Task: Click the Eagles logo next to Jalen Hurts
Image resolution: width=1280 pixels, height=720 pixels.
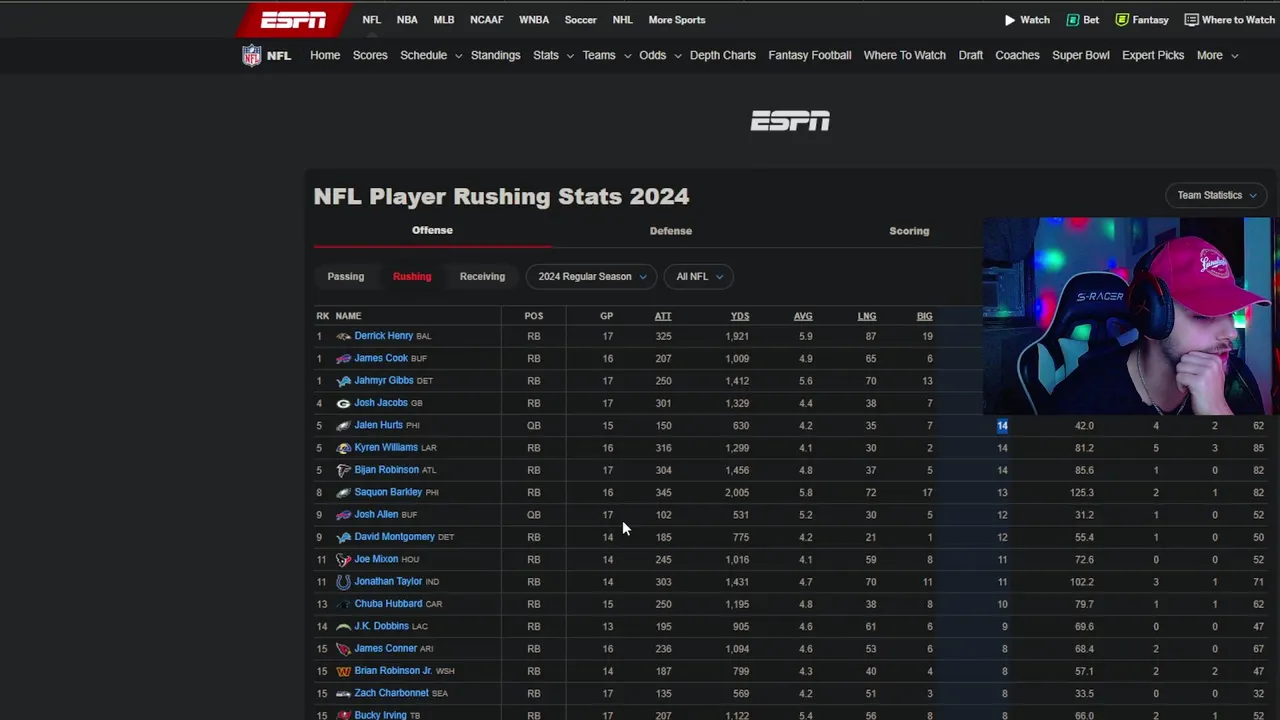Action: tap(343, 425)
